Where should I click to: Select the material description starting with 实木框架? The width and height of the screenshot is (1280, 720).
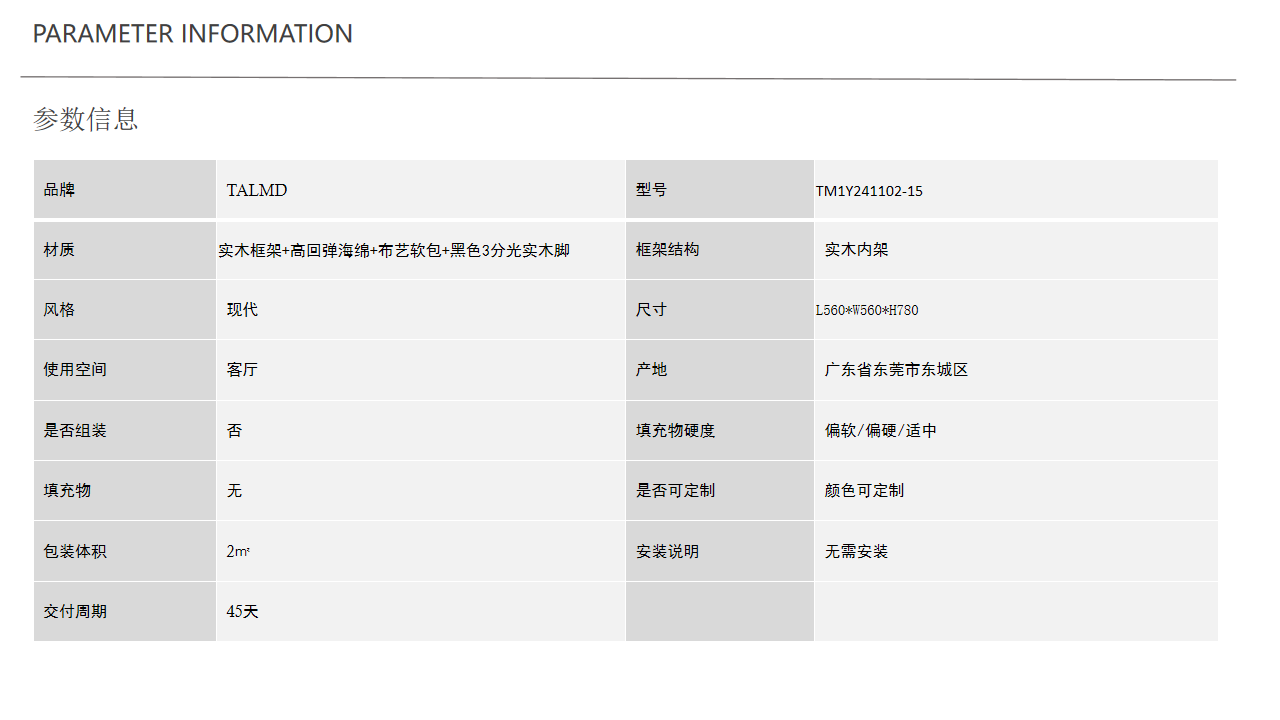click(x=394, y=250)
